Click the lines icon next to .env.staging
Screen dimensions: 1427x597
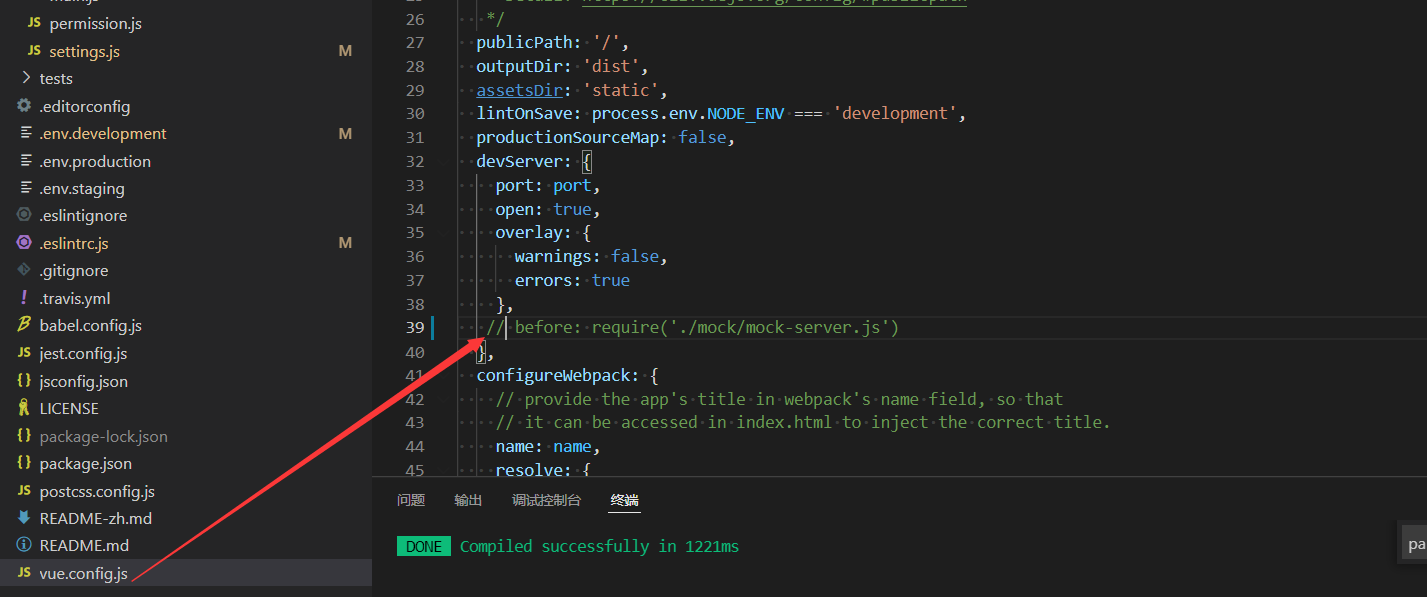[25, 188]
